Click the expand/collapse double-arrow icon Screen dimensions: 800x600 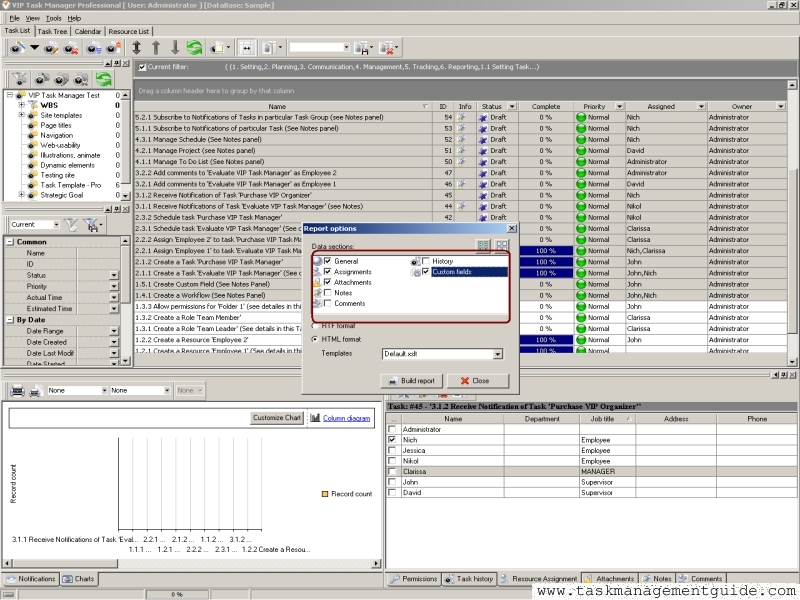(136, 47)
